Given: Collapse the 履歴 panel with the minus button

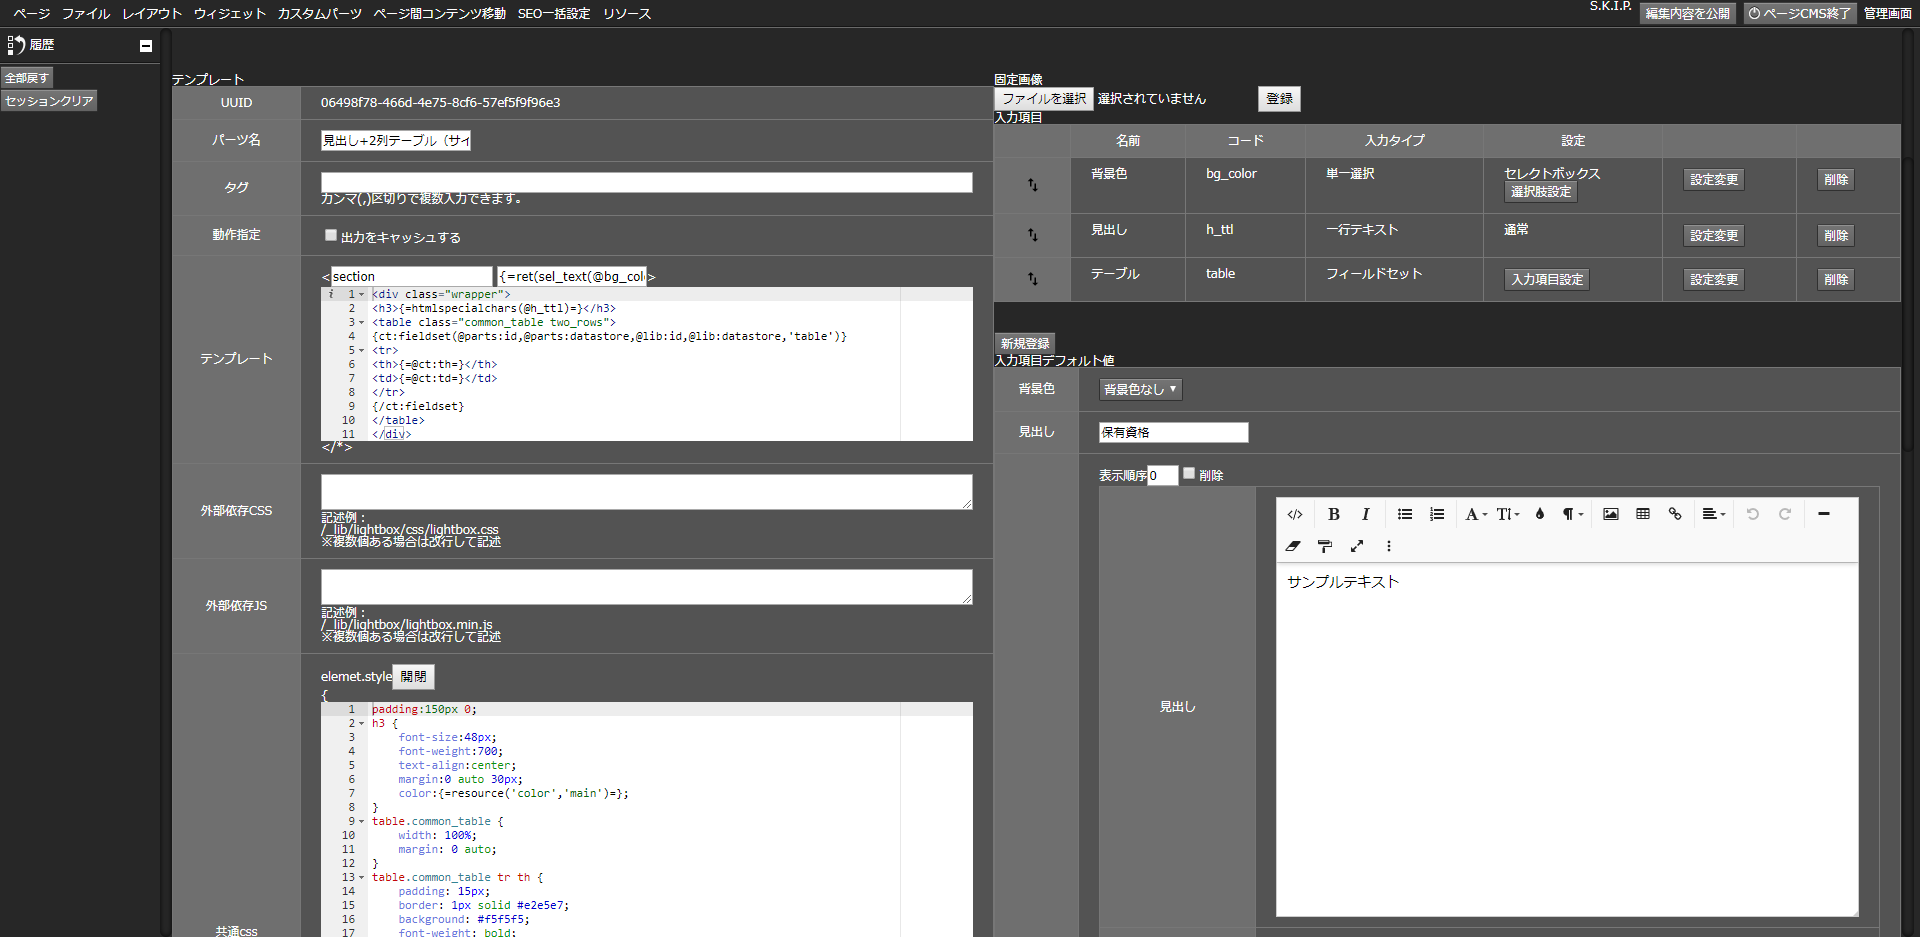Looking at the screenshot, I should point(146,46).
